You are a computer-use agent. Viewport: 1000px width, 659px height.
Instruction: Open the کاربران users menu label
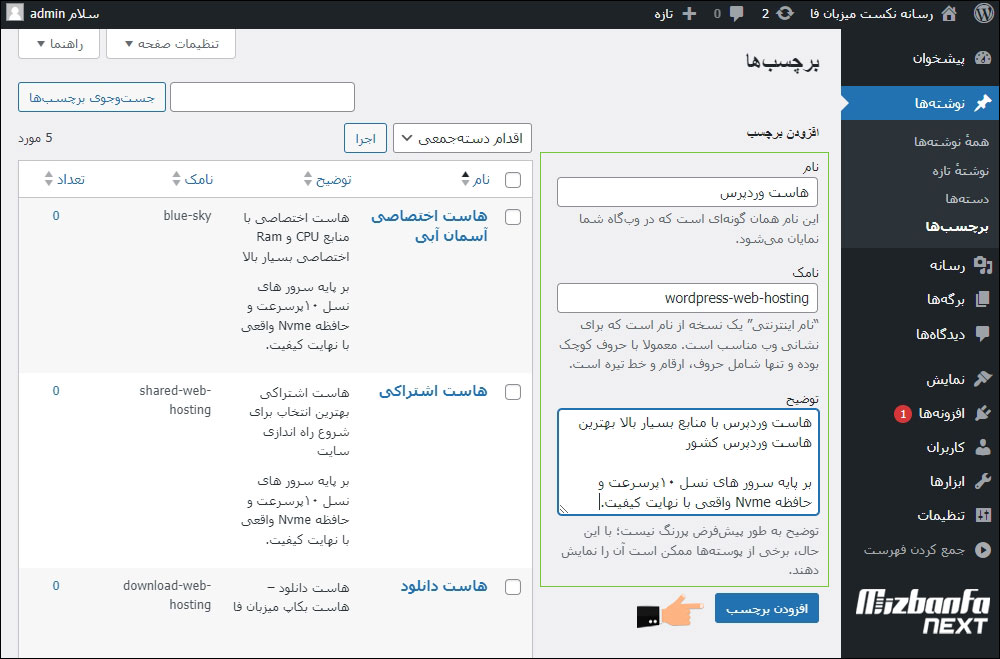pos(946,448)
